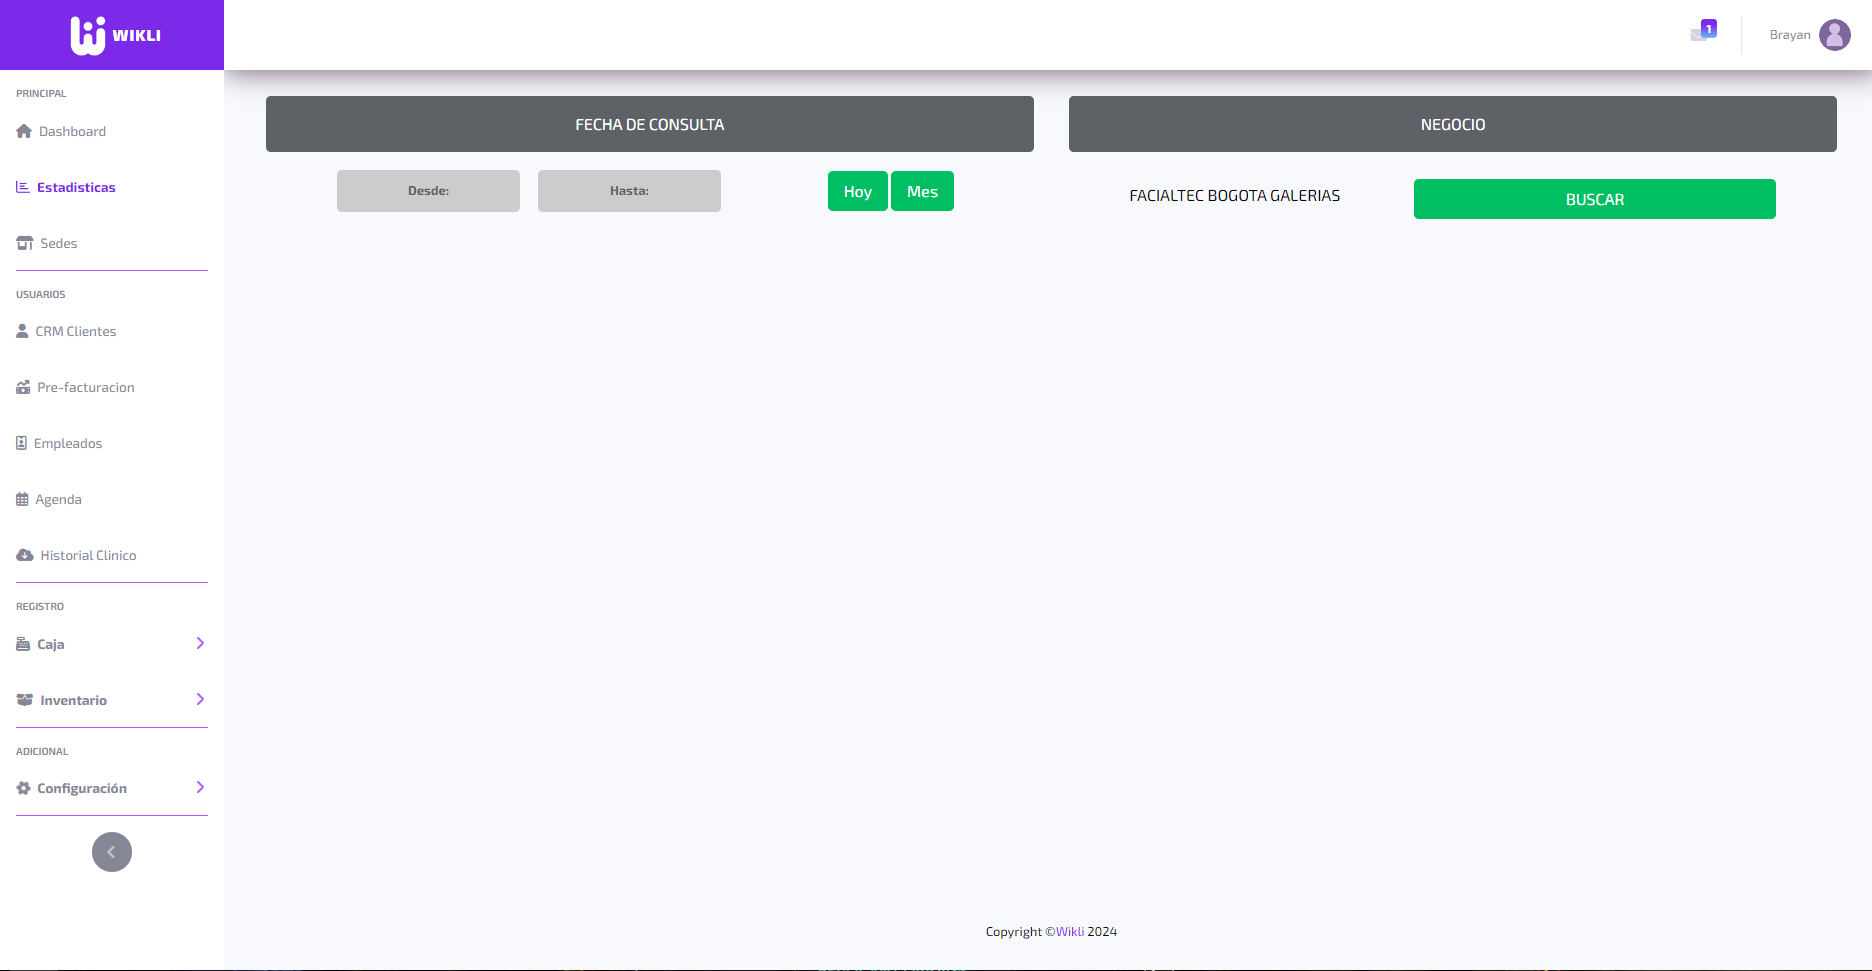Click the Estadisticas chart icon
1872x971 pixels.
[x=23, y=187]
